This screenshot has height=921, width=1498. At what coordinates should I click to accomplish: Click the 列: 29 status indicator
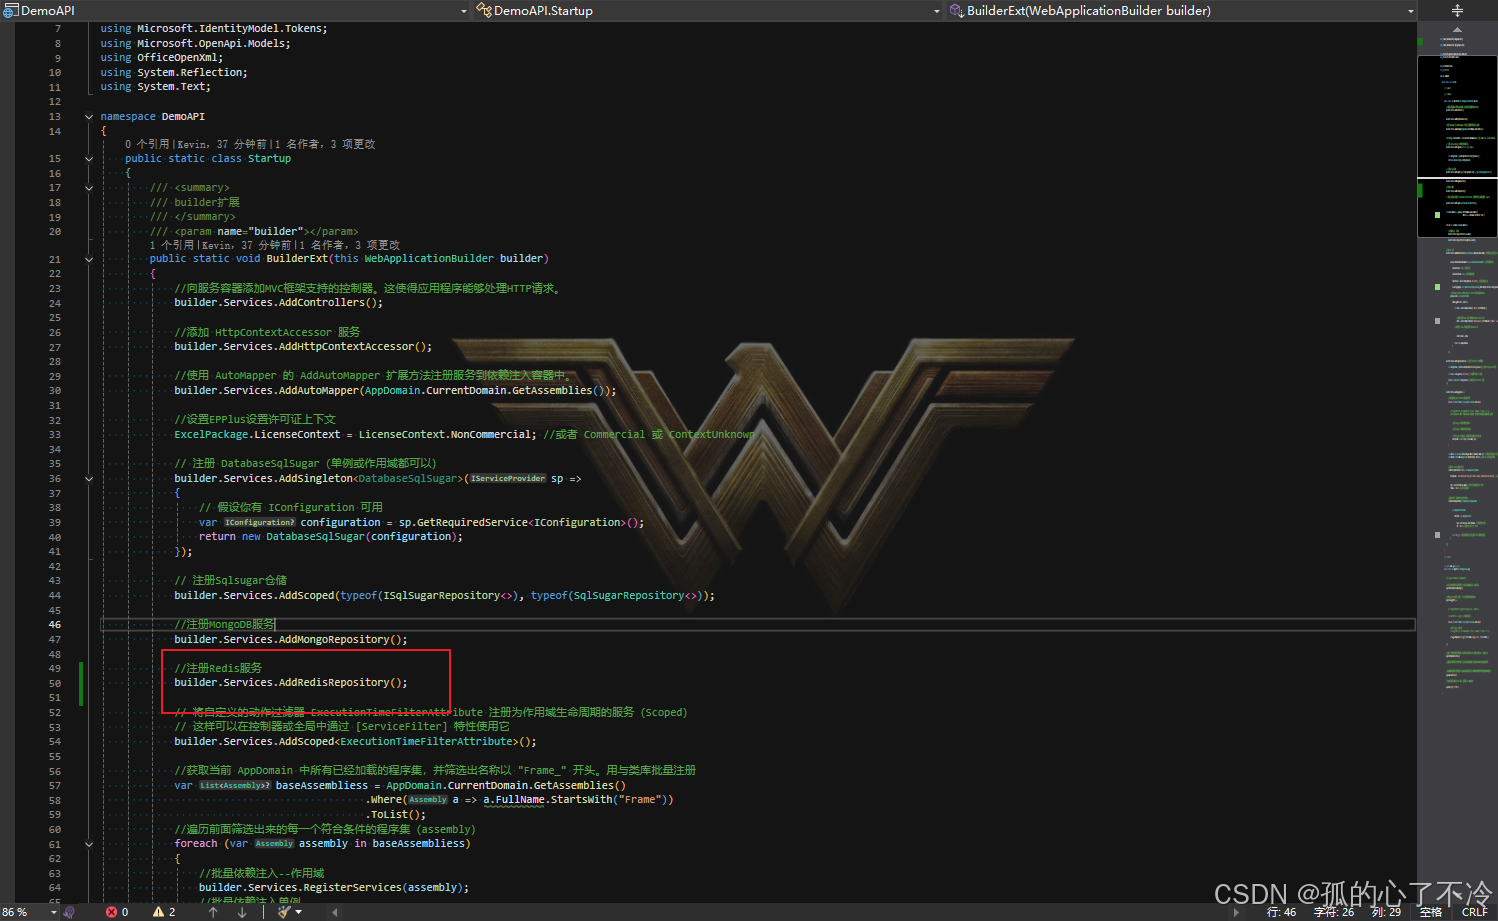1386,912
